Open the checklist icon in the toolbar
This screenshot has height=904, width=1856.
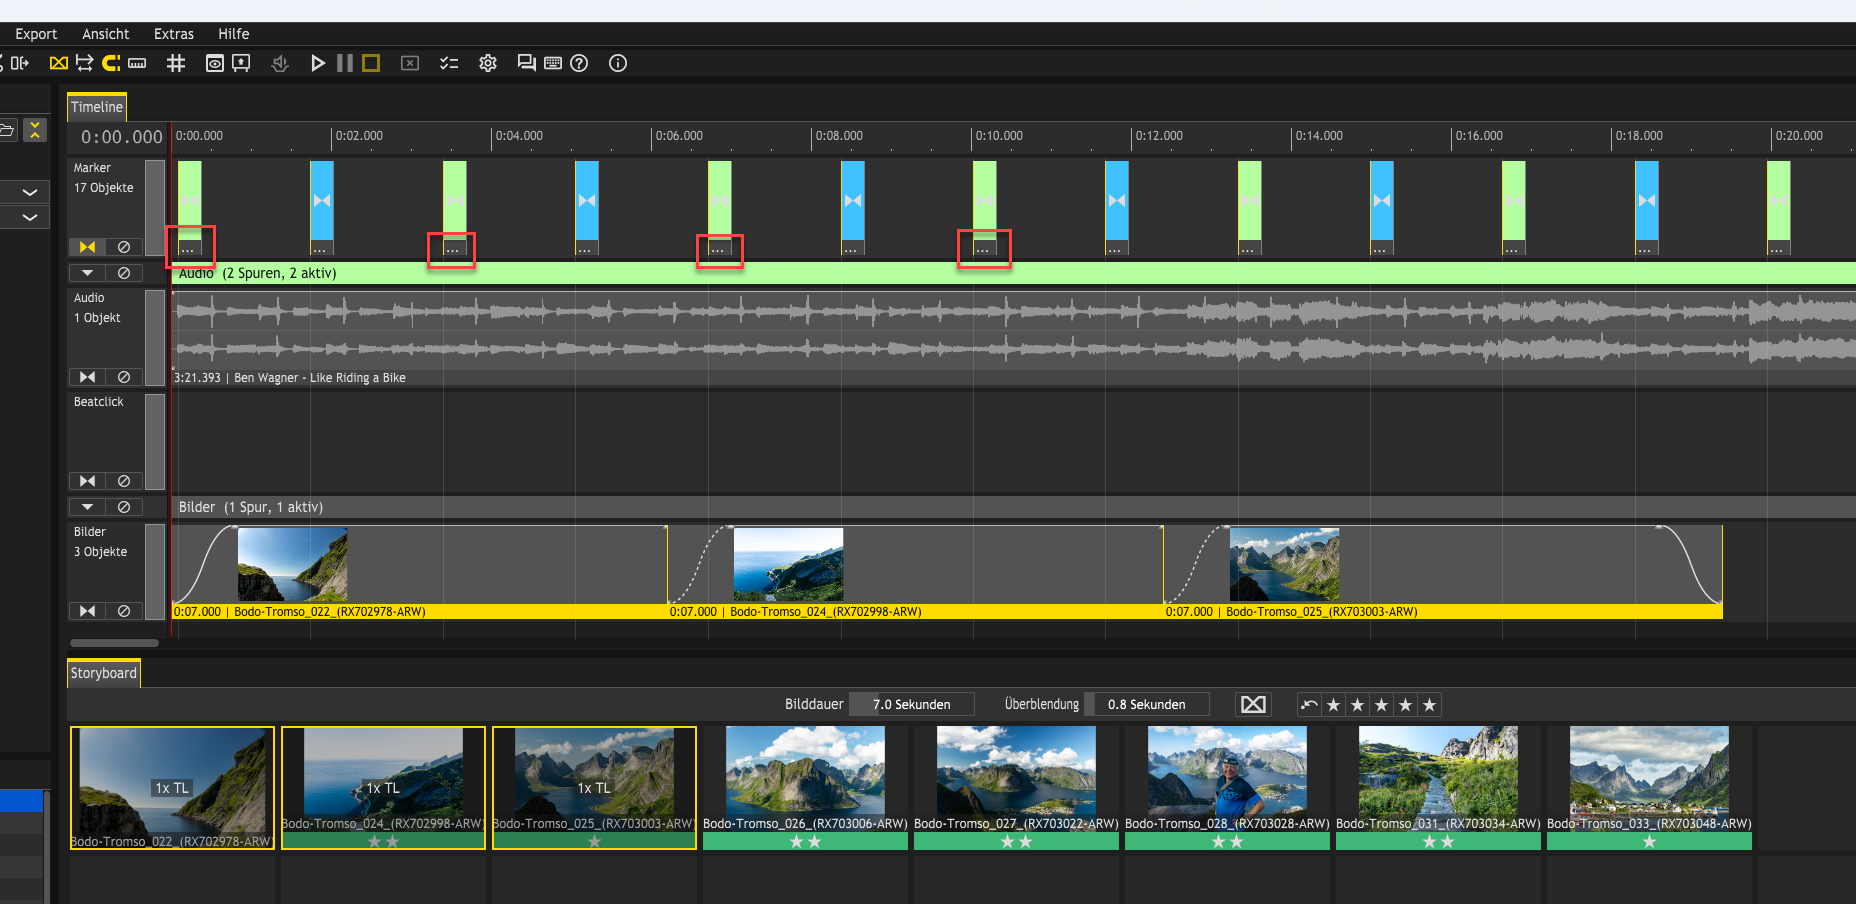(449, 63)
